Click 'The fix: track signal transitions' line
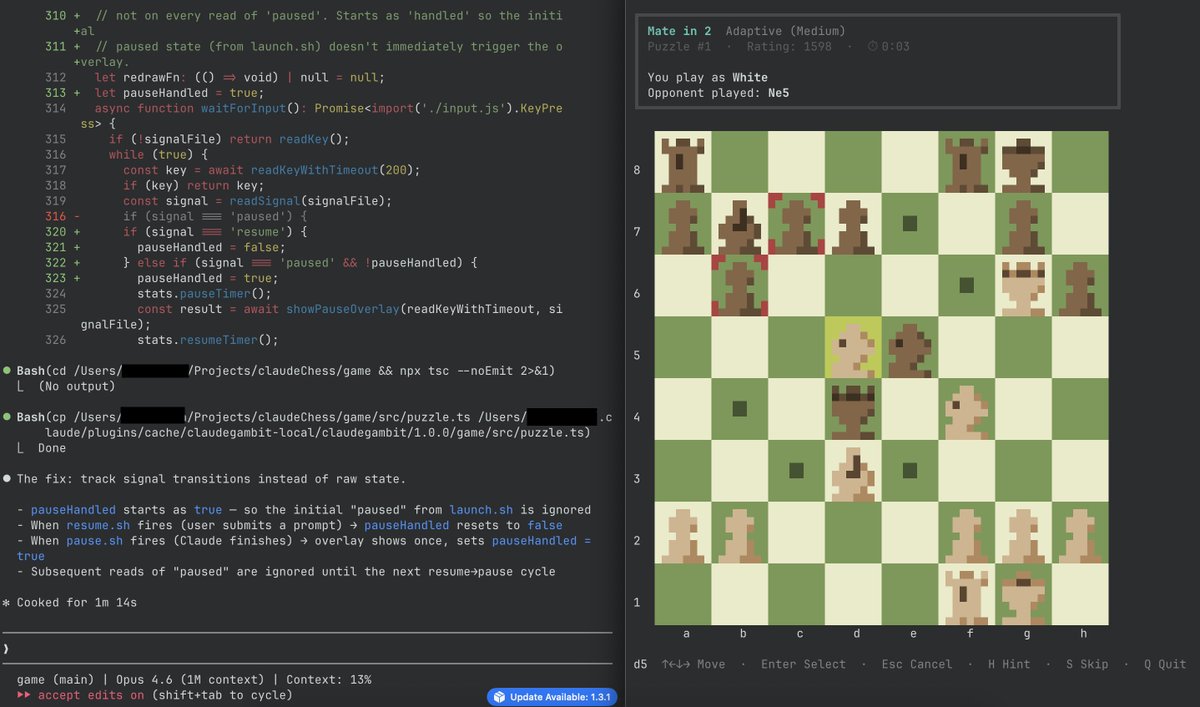This screenshot has width=1200, height=707. (x=204, y=479)
